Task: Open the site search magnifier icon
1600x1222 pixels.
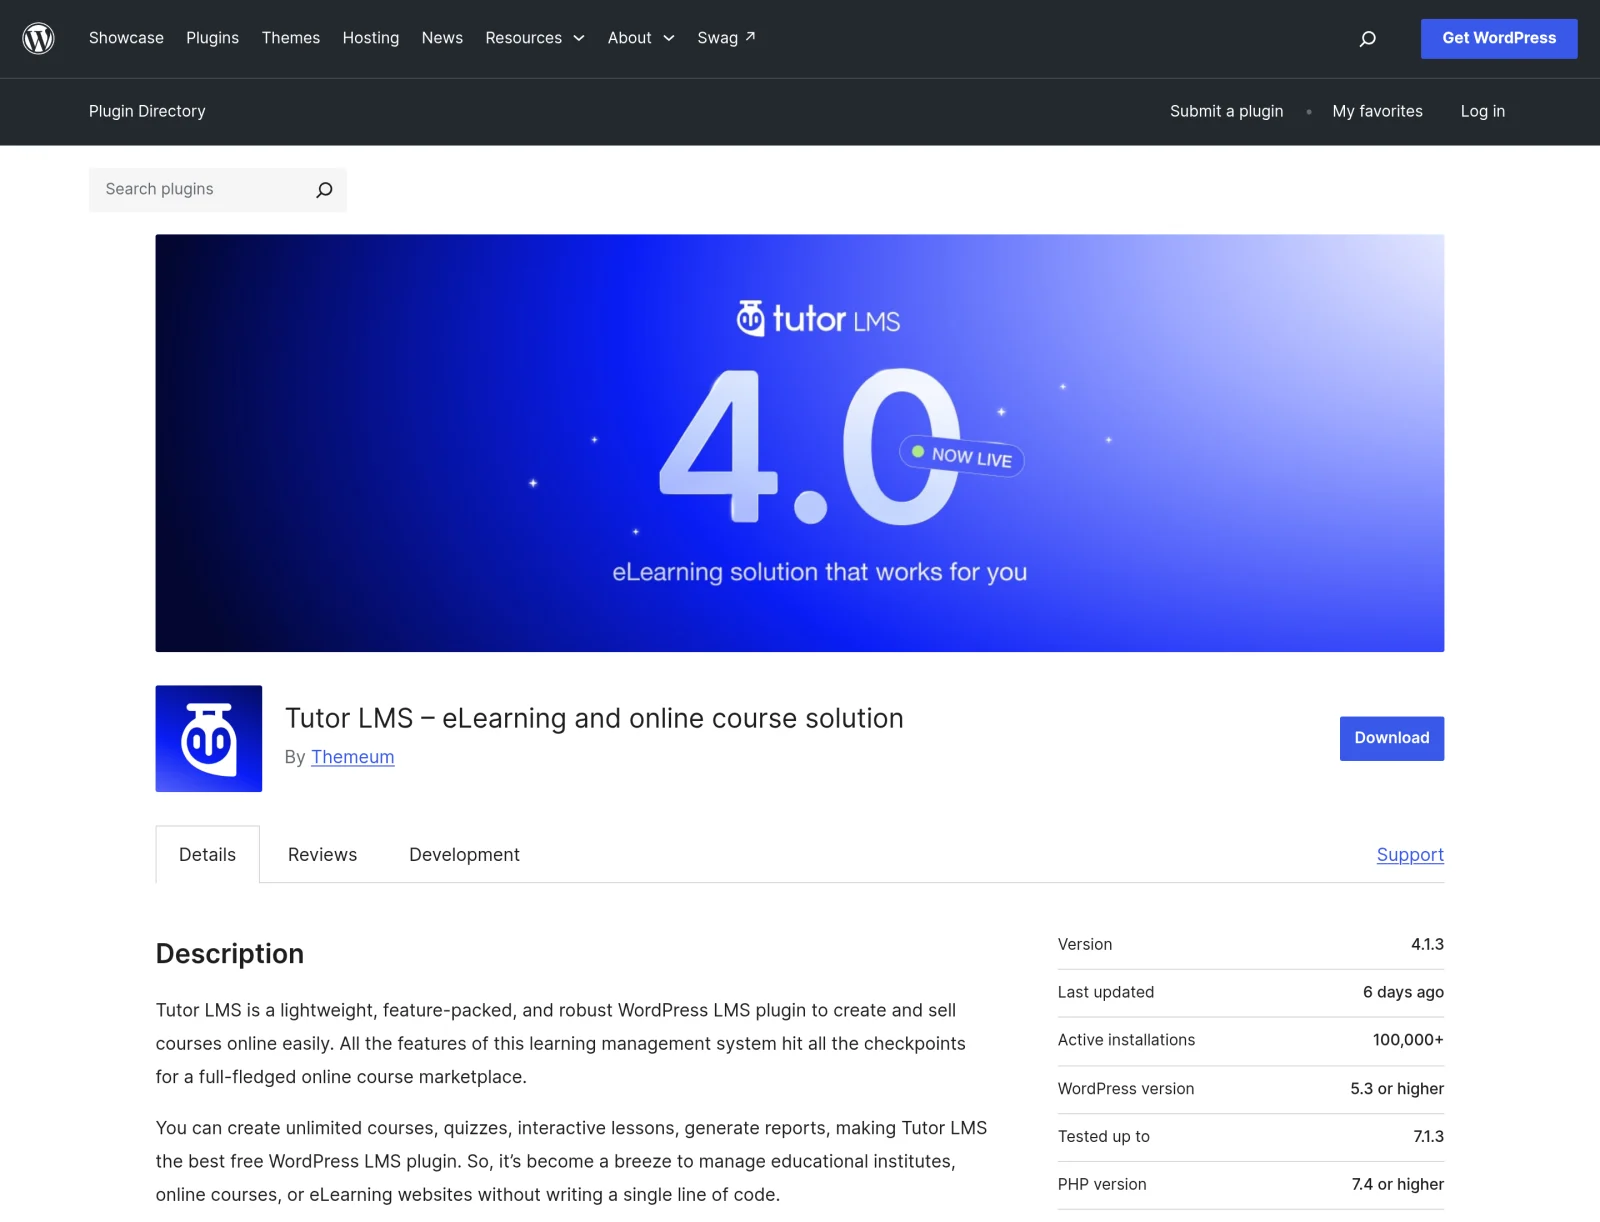Action: 1367,38
